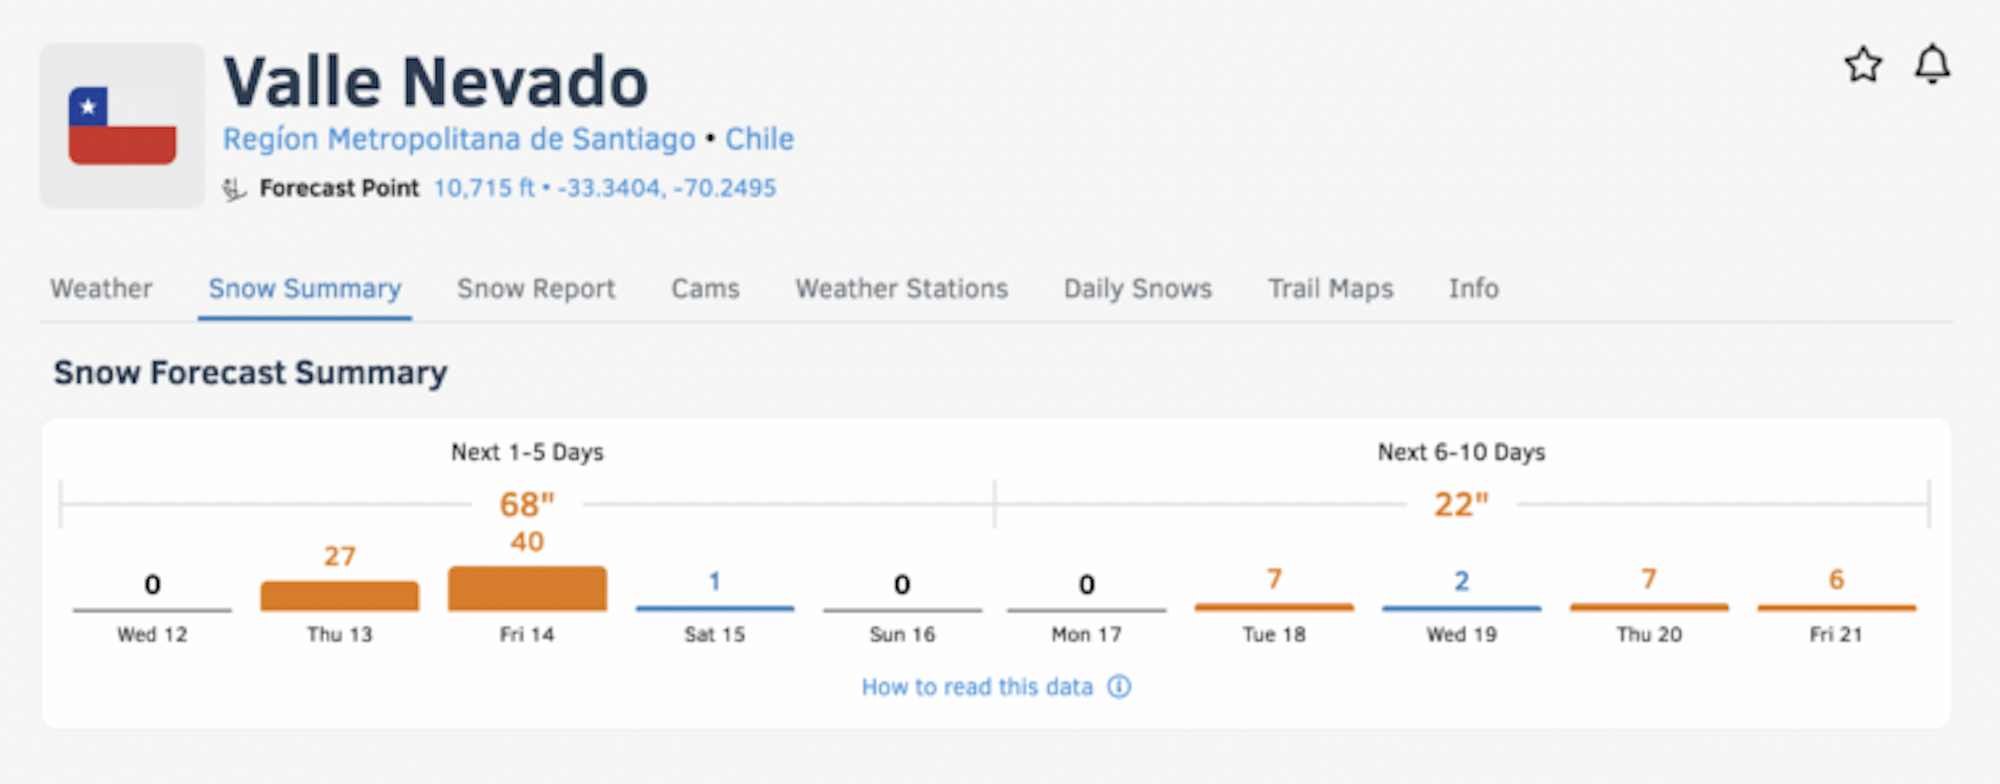
Task: Click the favorite star icon
Action: 1863,65
